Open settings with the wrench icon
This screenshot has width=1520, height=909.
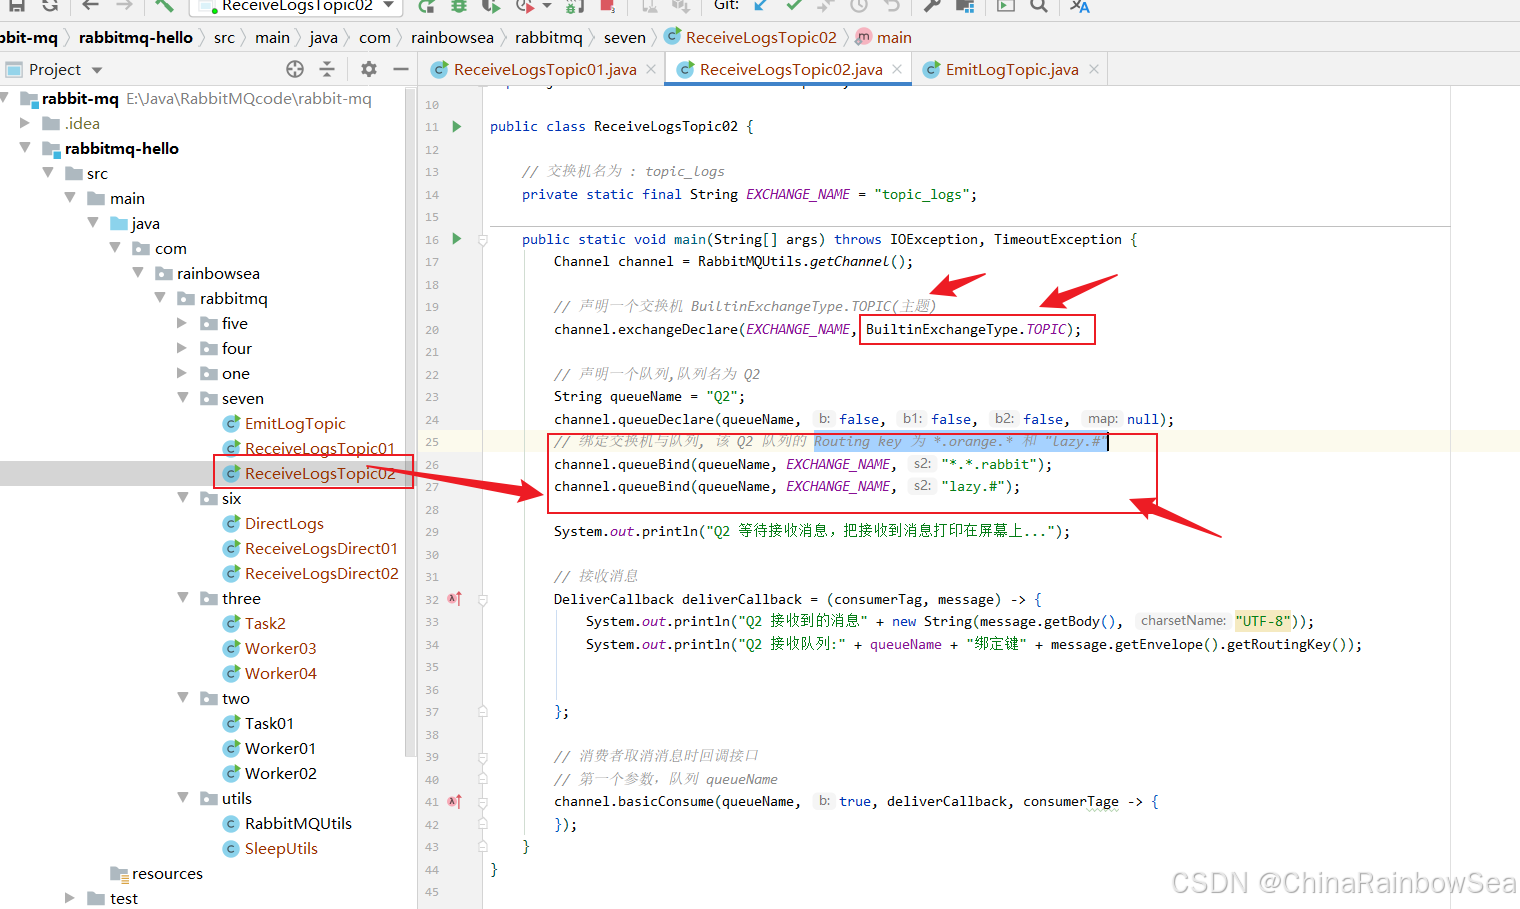(x=931, y=6)
